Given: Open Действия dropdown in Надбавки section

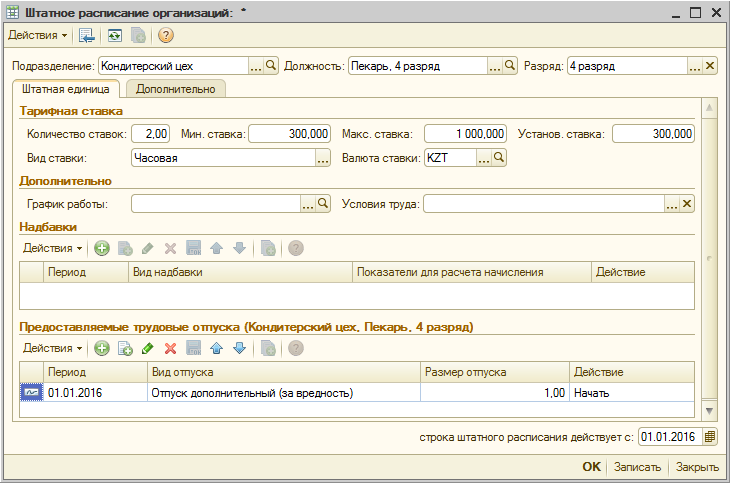Looking at the screenshot, I should (53, 248).
